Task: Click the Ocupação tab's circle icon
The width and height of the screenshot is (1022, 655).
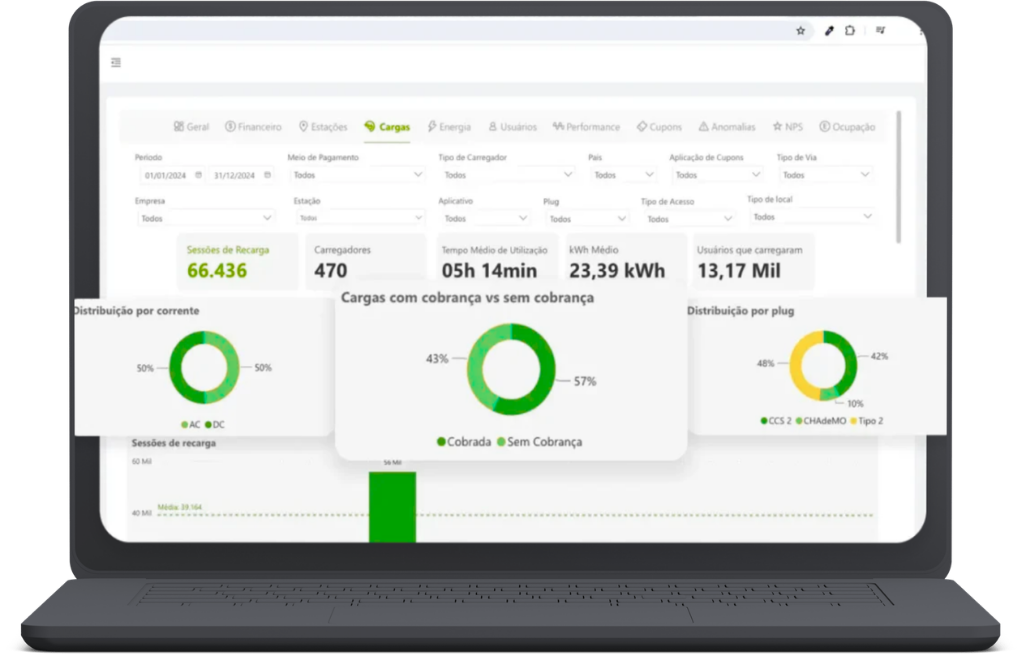Action: pyautogui.click(x=825, y=126)
